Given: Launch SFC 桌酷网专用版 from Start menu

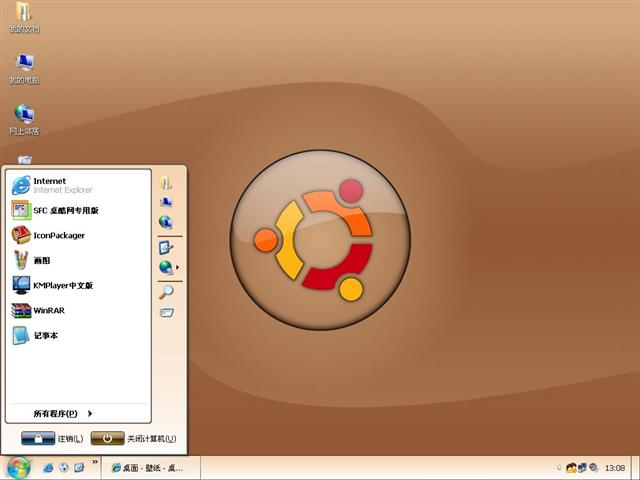Looking at the screenshot, I should [x=78, y=211].
